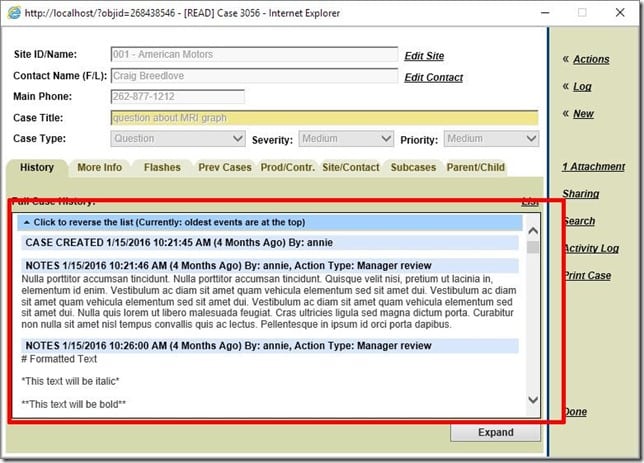Viewport: 644px width, 463px height.
Task: Click the Main Phone field
Action: point(177,97)
